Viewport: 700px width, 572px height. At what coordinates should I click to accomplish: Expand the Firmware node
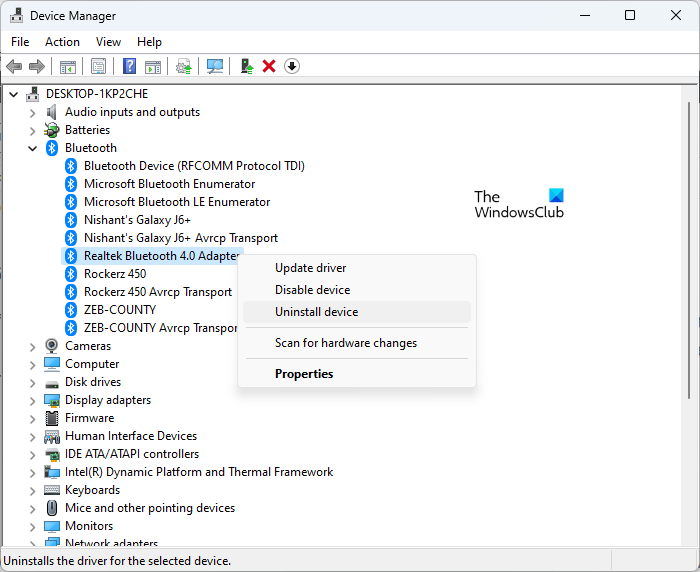click(x=32, y=419)
